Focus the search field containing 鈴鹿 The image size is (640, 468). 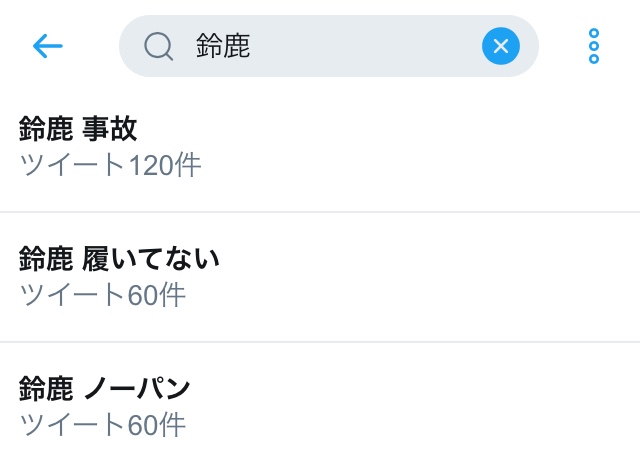[x=223, y=46]
